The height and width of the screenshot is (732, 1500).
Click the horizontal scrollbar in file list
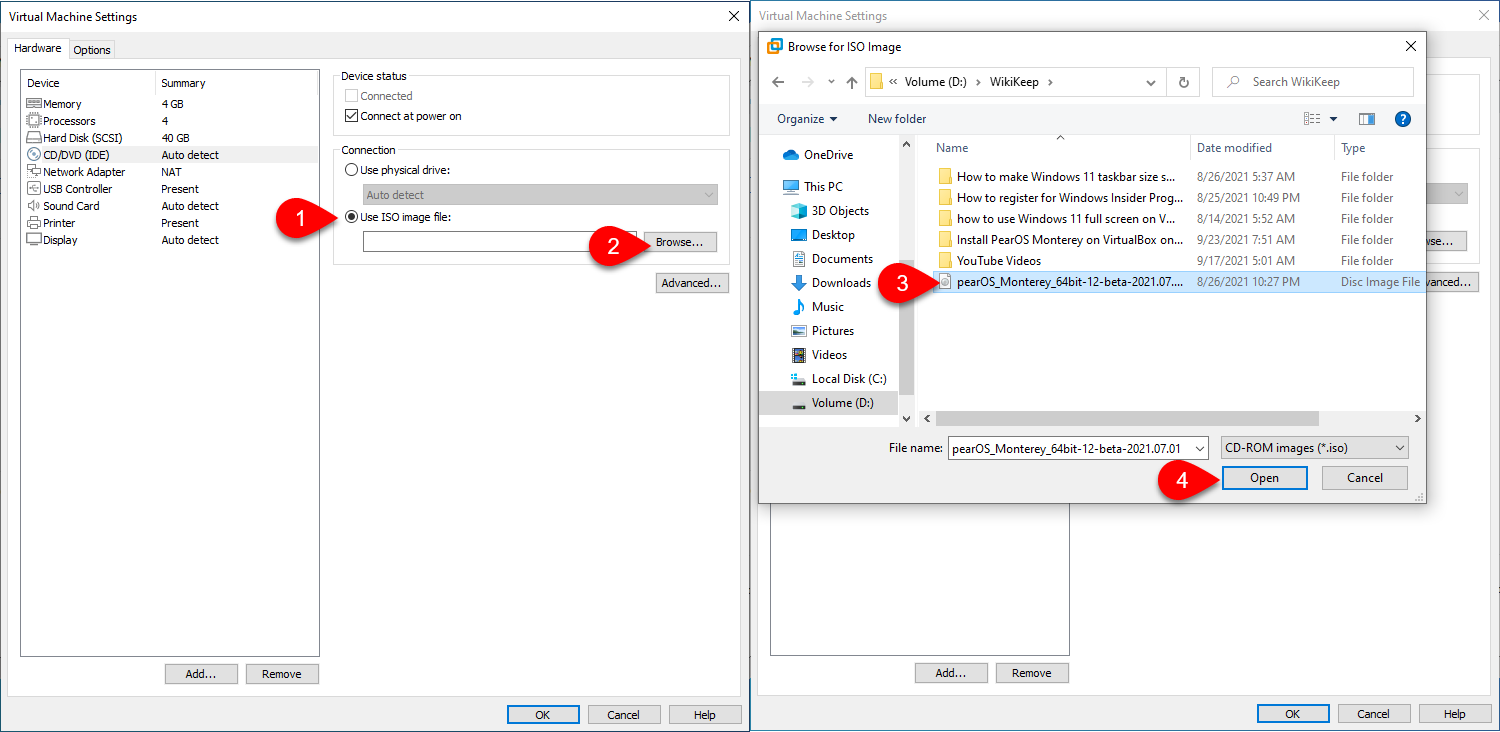click(1127, 419)
